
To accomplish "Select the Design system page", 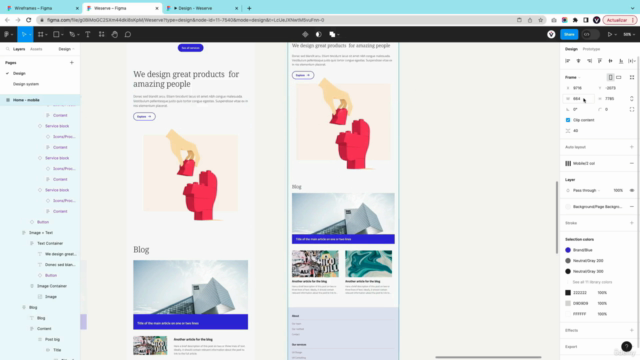I will pyautogui.click(x=26, y=84).
